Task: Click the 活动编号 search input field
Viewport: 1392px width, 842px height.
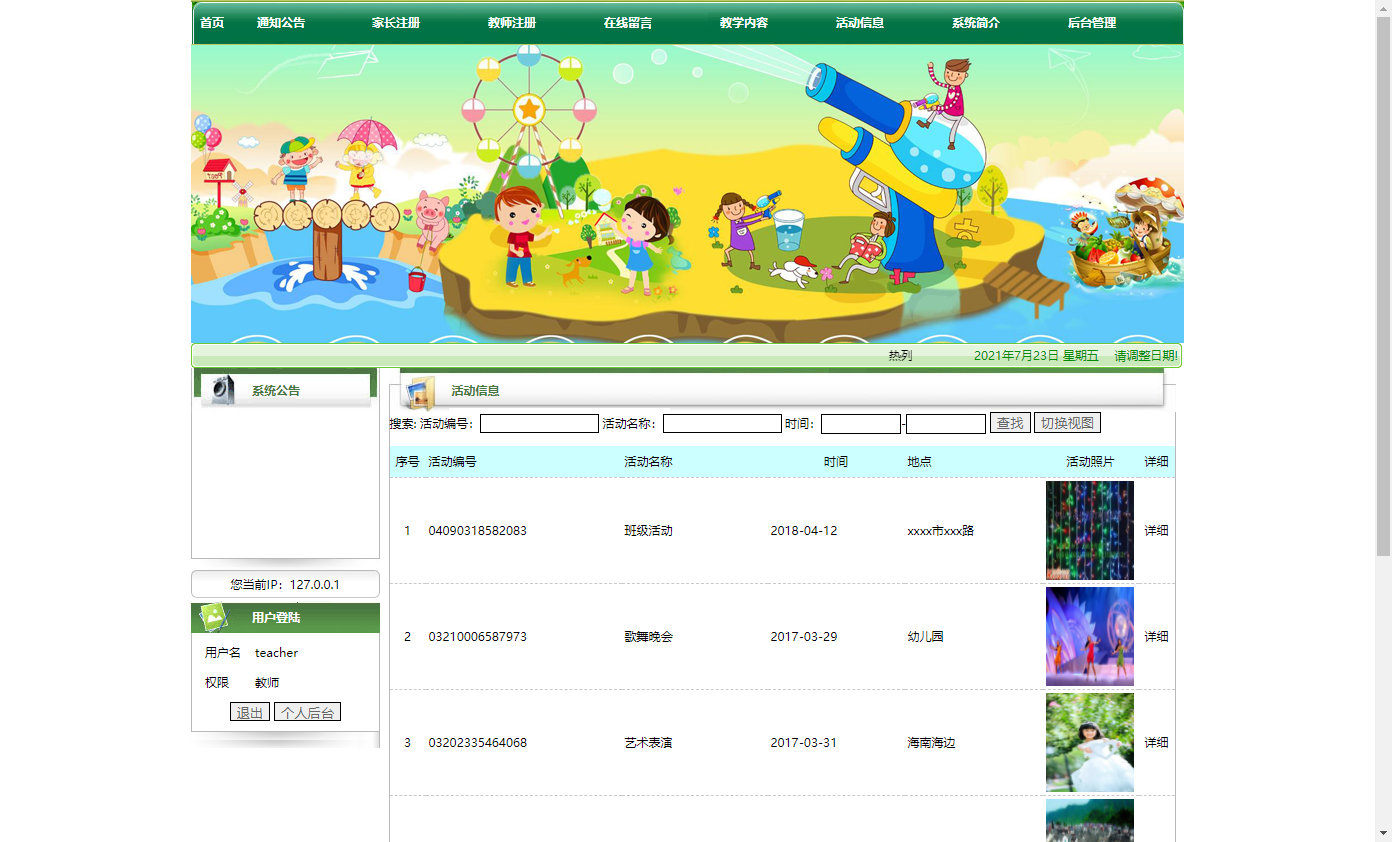Action: (x=538, y=423)
